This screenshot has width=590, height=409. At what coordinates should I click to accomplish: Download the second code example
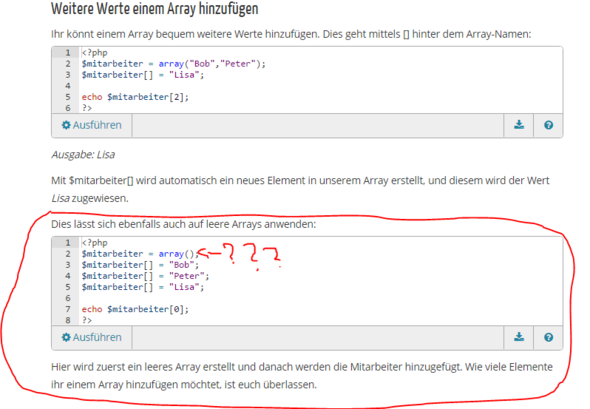(x=519, y=337)
